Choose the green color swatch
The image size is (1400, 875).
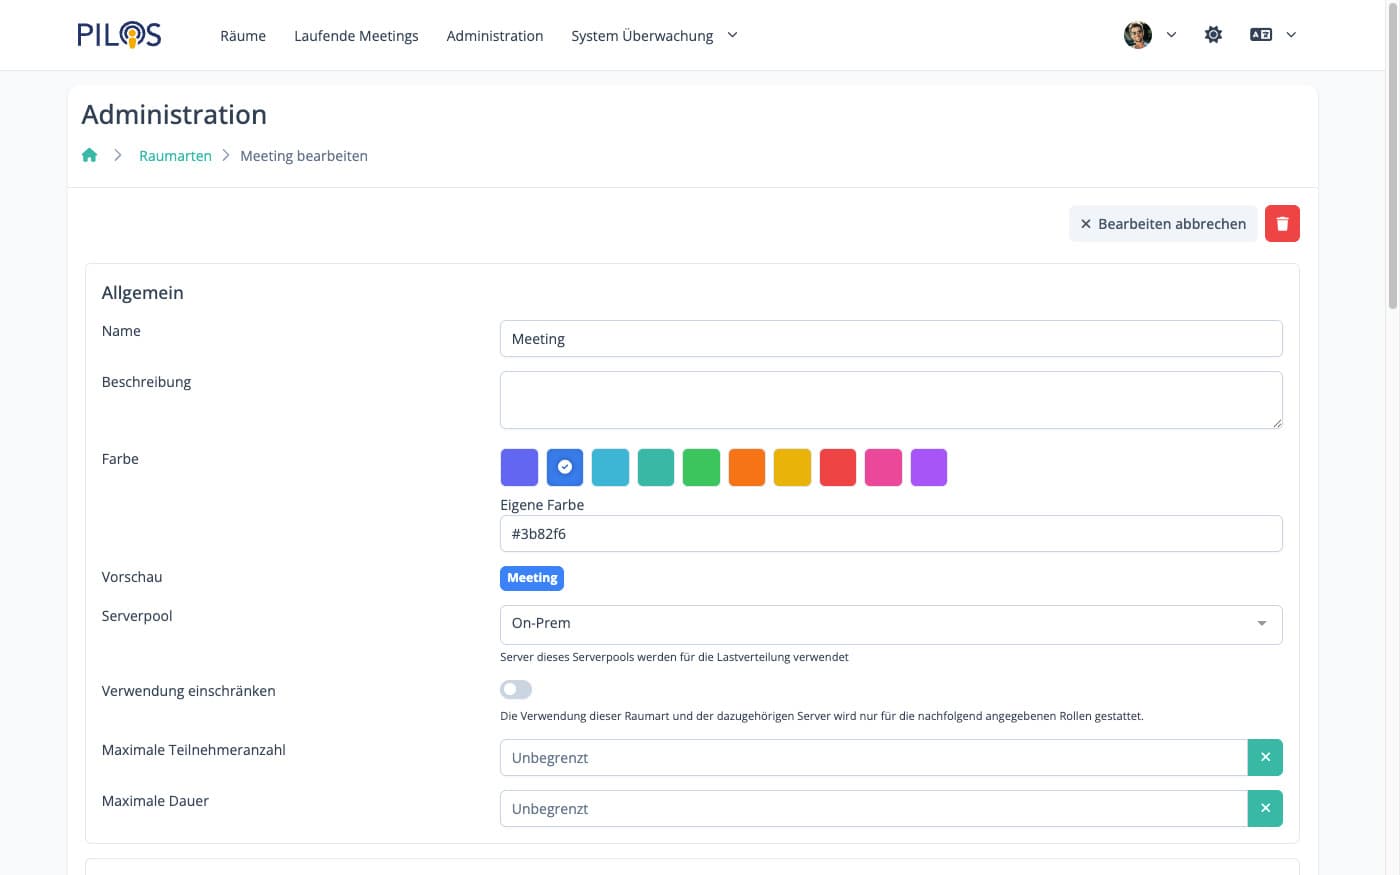click(x=701, y=468)
